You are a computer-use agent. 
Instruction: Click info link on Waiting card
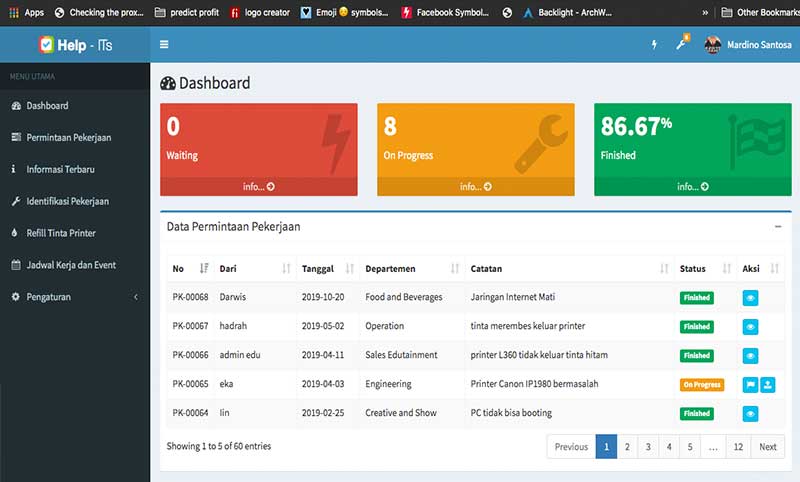coord(259,187)
